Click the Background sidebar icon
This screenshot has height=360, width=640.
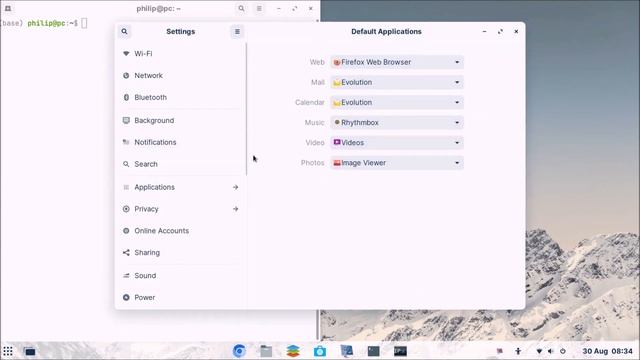tap(126, 120)
